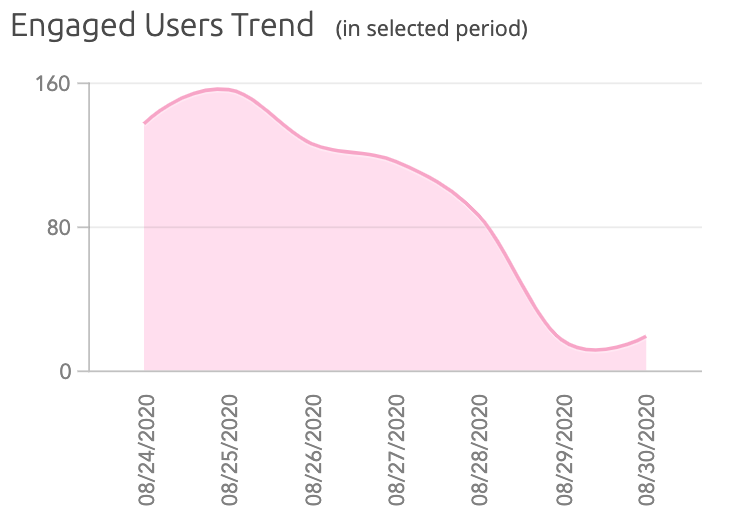Click the trend line point above 08/26/2020

pos(312,146)
